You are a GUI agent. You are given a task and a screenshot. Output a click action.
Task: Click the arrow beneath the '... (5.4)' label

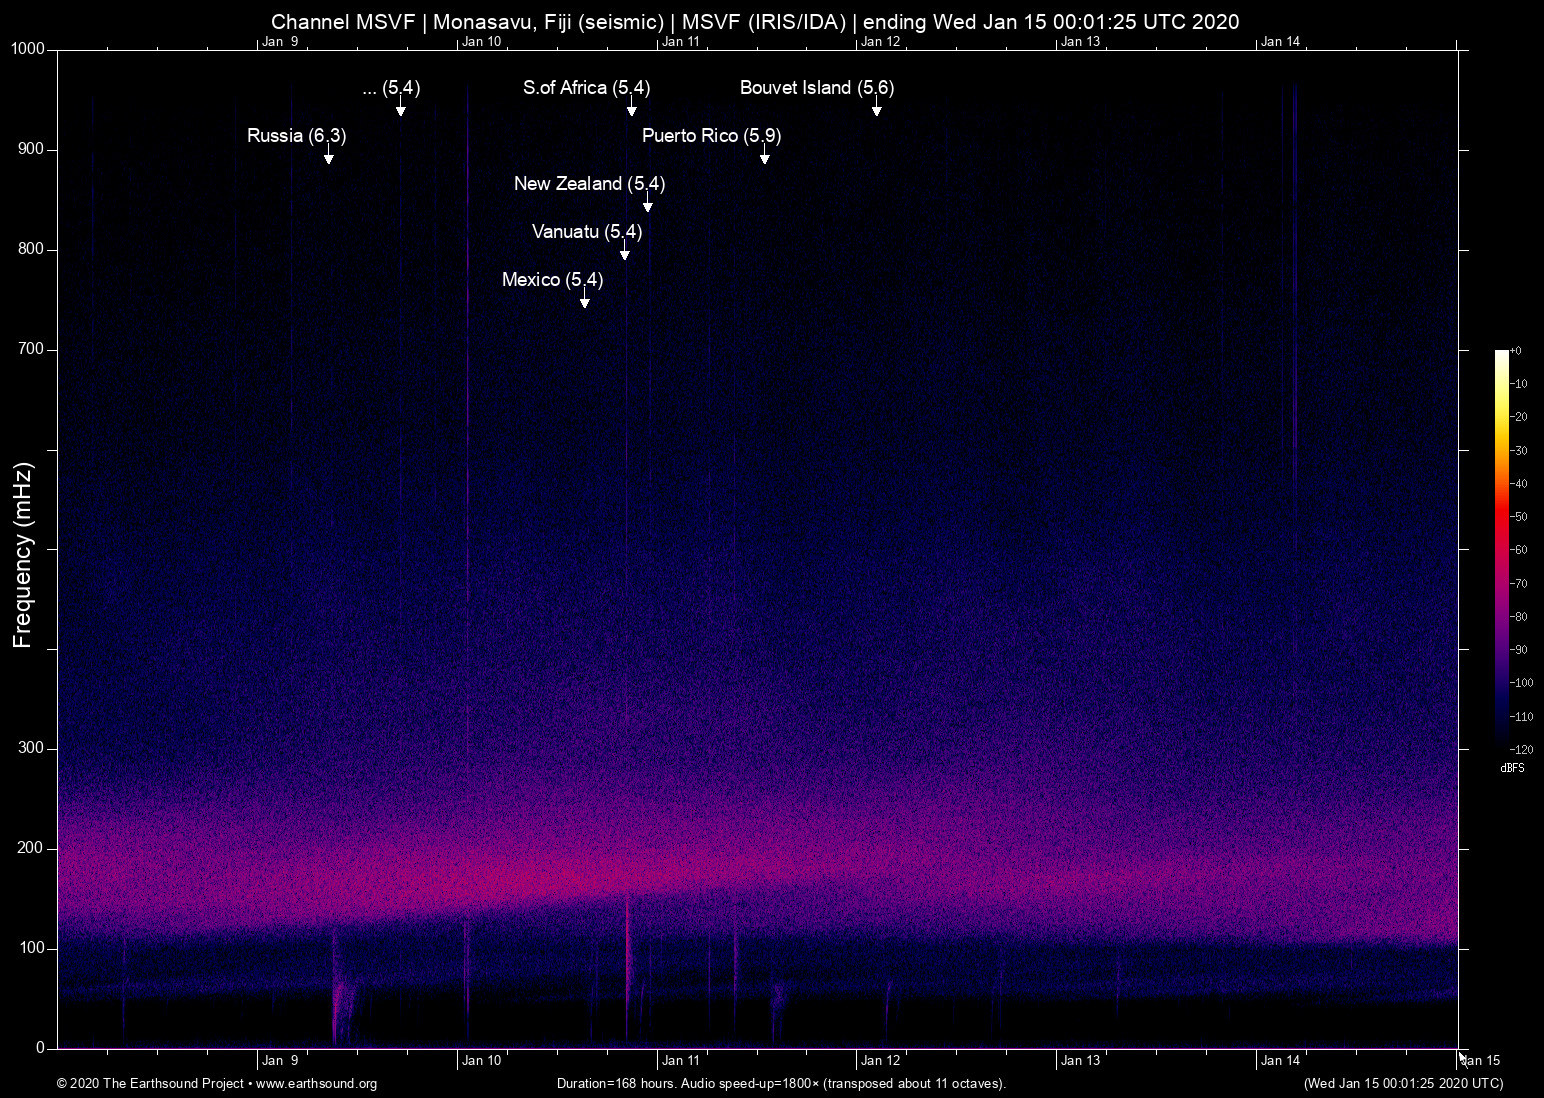click(x=400, y=108)
